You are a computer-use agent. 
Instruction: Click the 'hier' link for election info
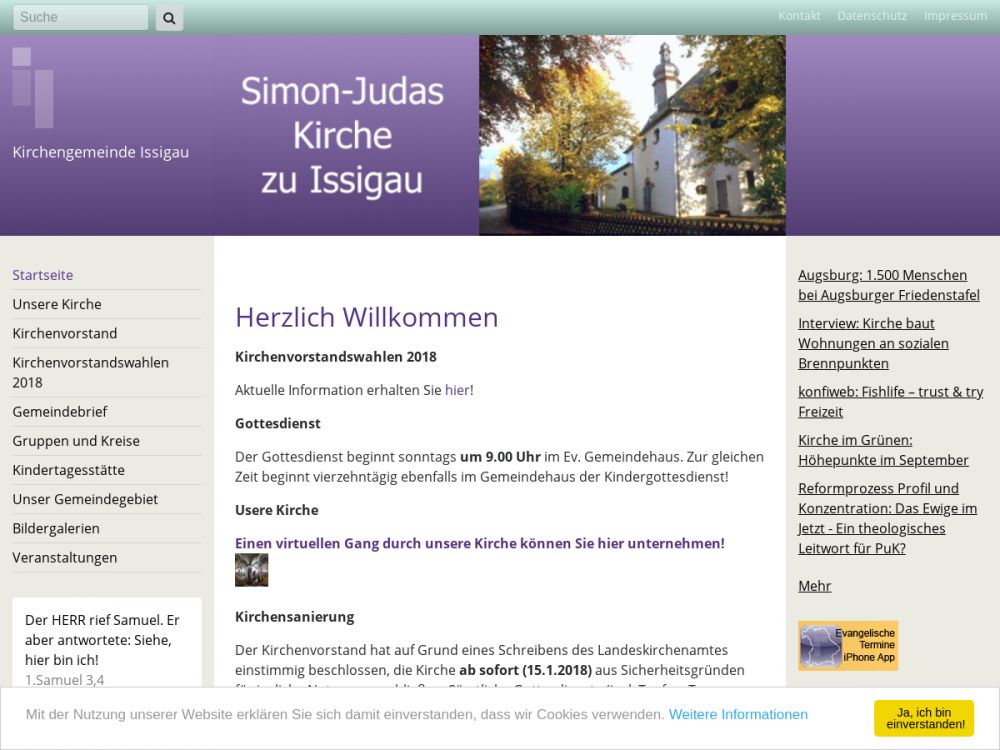[457, 390]
